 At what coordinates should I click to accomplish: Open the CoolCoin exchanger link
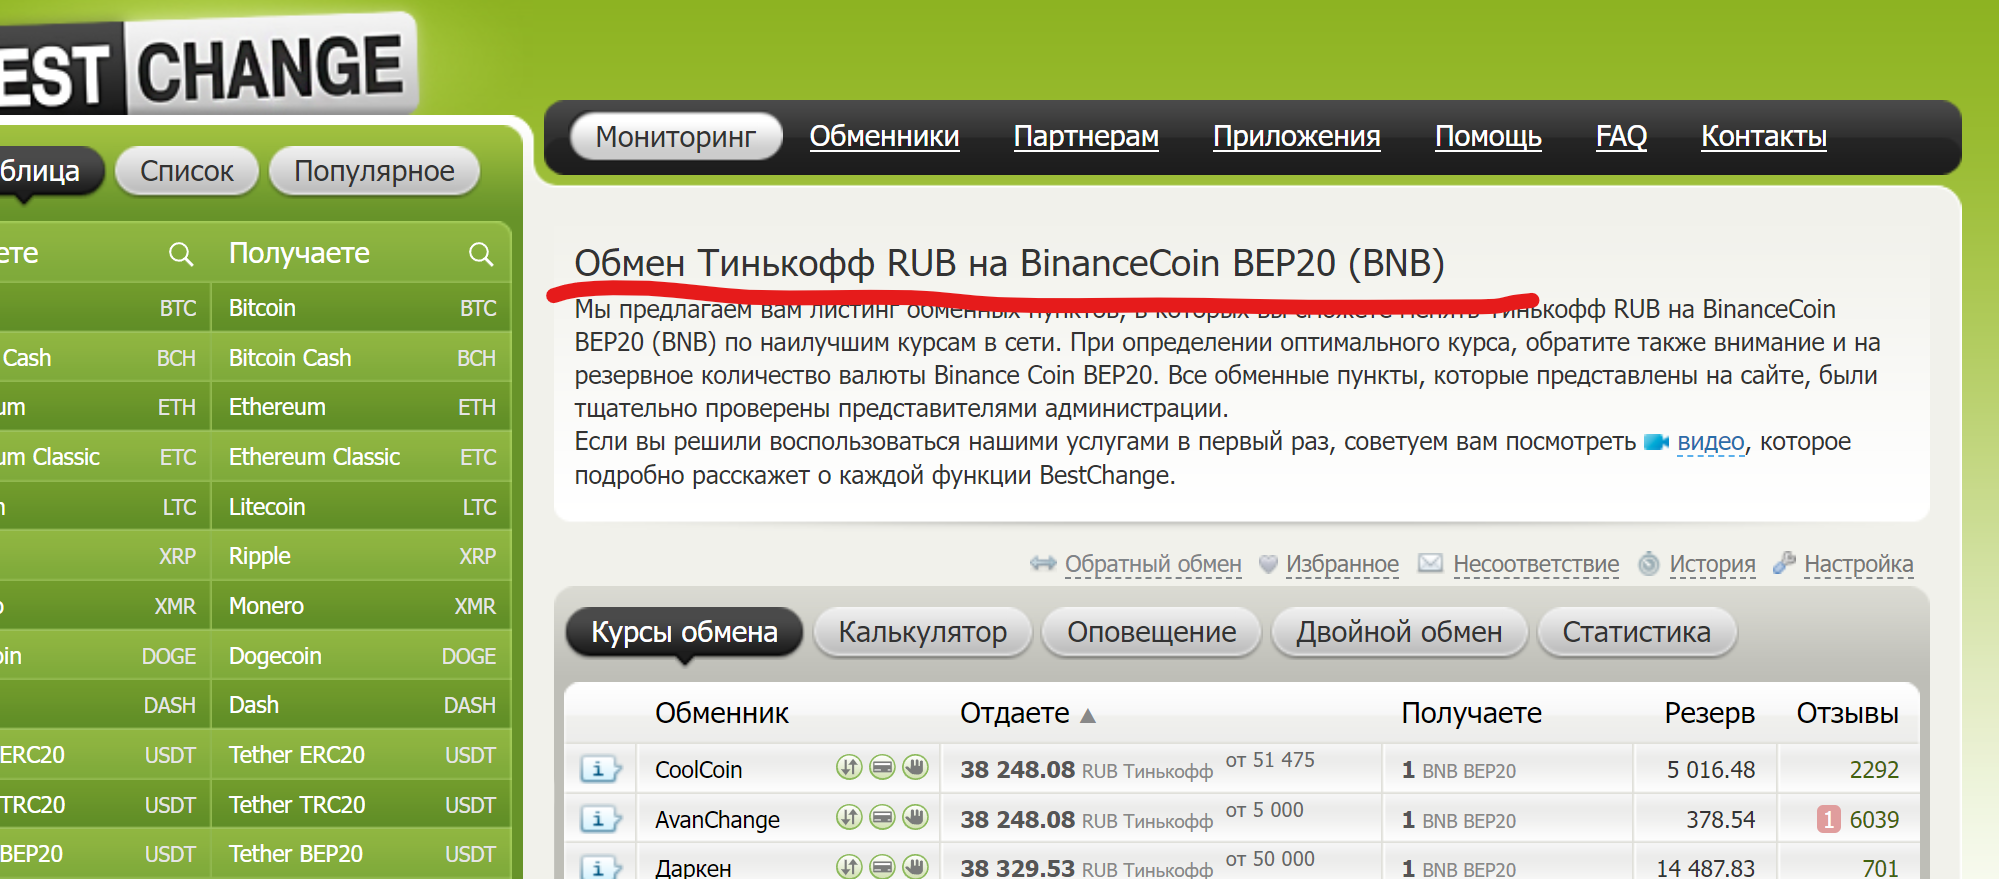pos(698,770)
